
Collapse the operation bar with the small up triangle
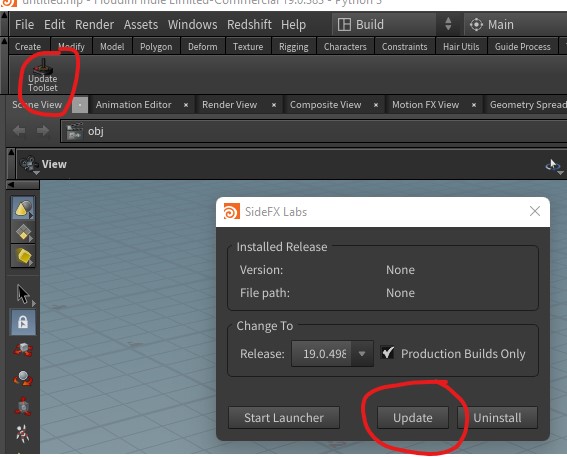11,152
